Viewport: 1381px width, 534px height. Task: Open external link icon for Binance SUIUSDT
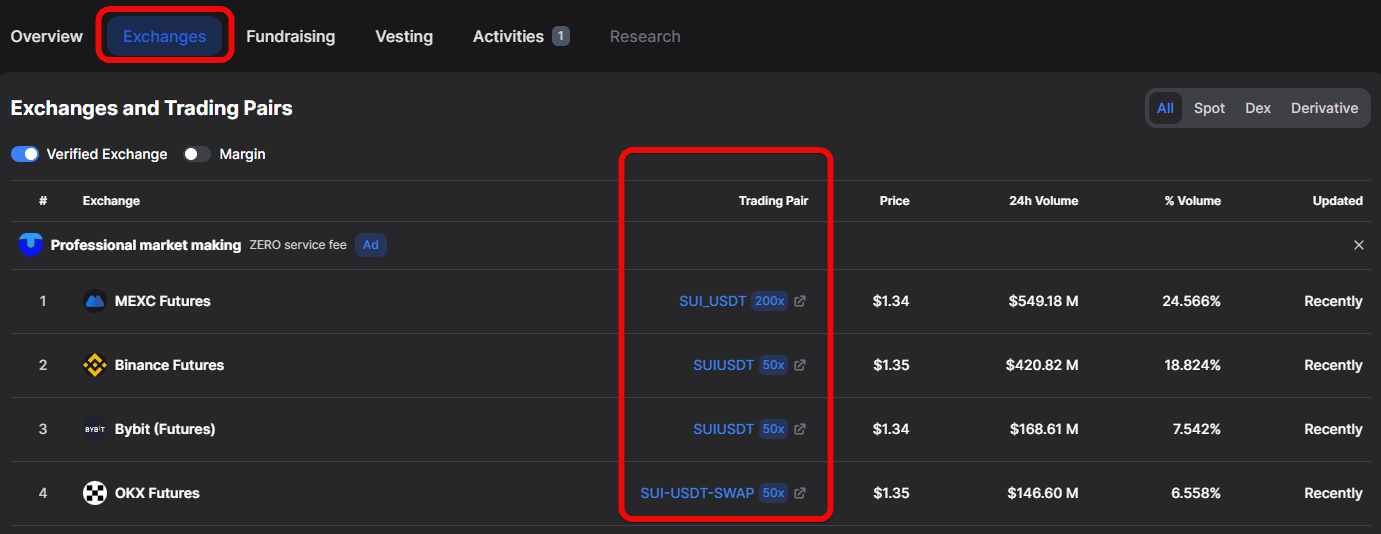[800, 365]
